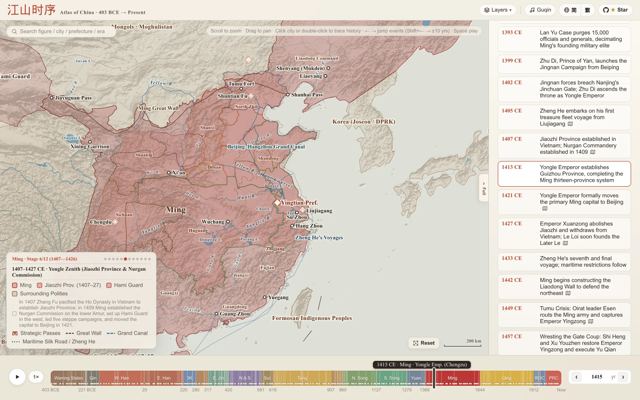Viewport: 640px width, 400px height.
Task: Click the Chengdu marker on map
Action: [x=115, y=222]
